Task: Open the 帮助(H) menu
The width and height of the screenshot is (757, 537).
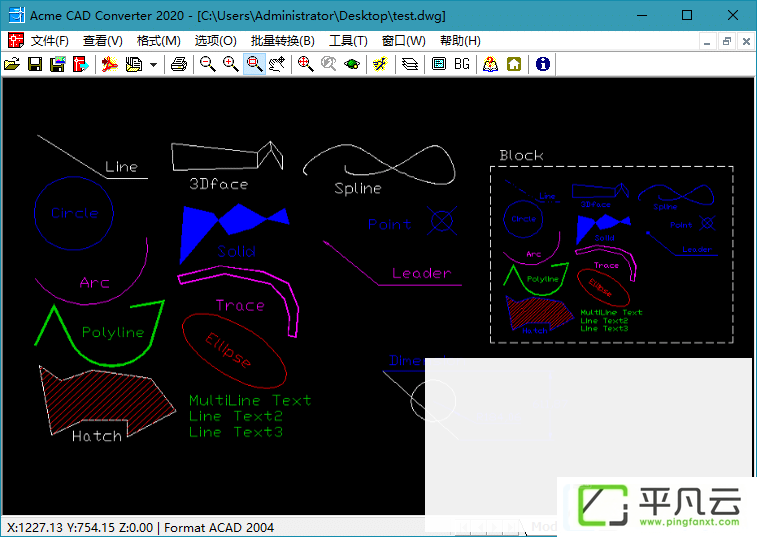Action: coord(460,41)
